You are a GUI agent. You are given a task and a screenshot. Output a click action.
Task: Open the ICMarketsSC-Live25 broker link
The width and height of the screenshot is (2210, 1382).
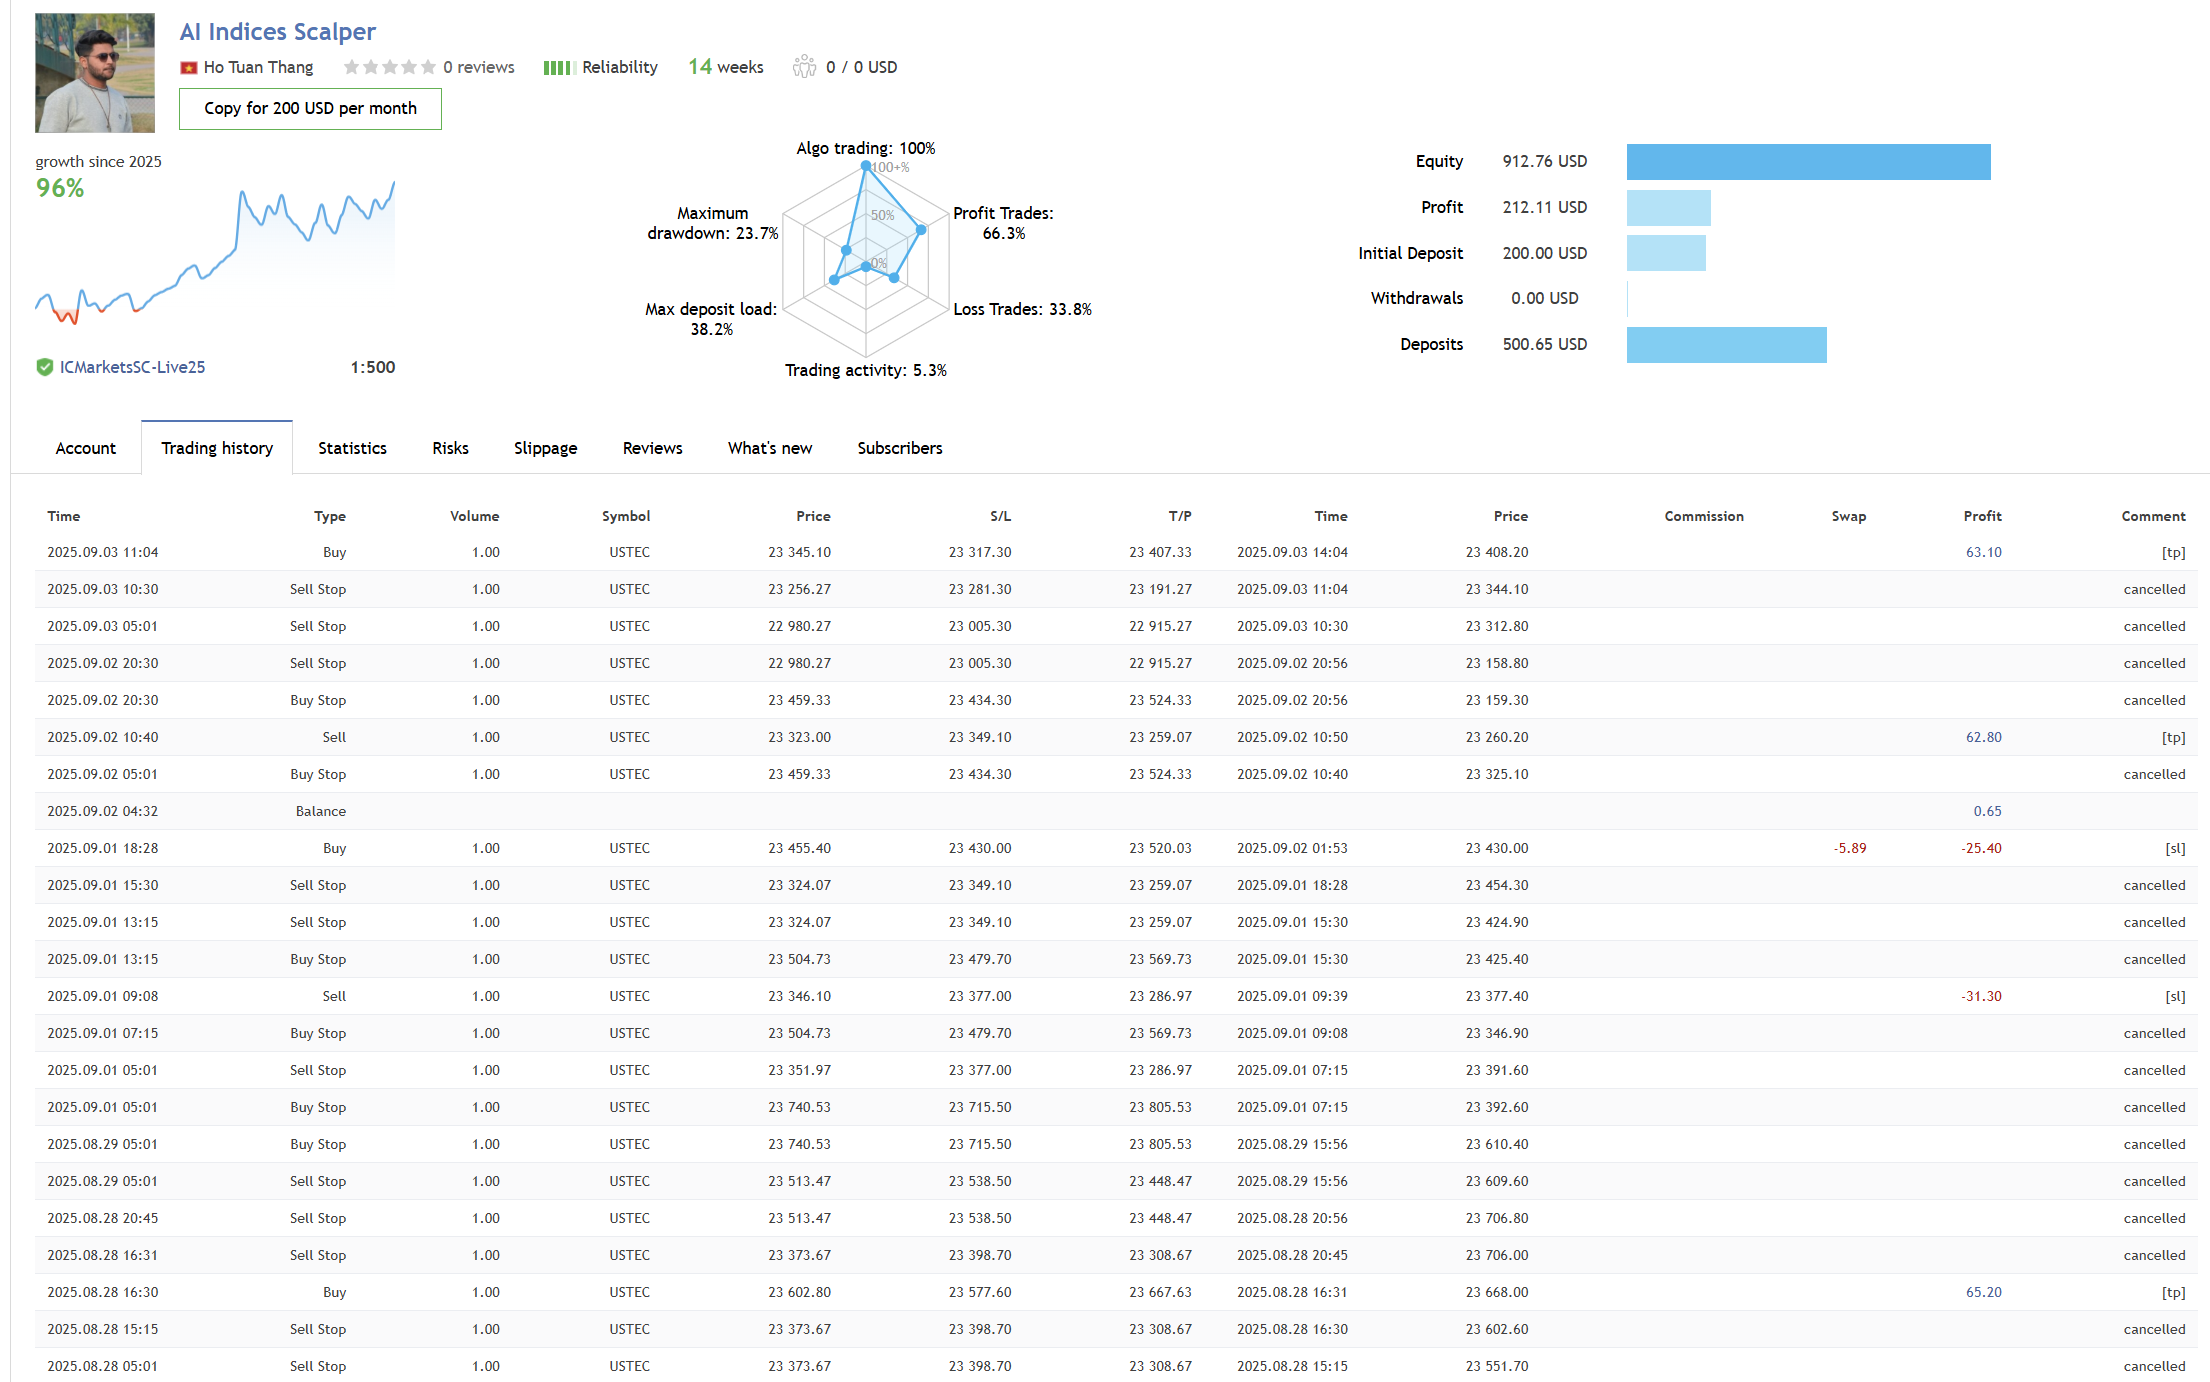(132, 367)
